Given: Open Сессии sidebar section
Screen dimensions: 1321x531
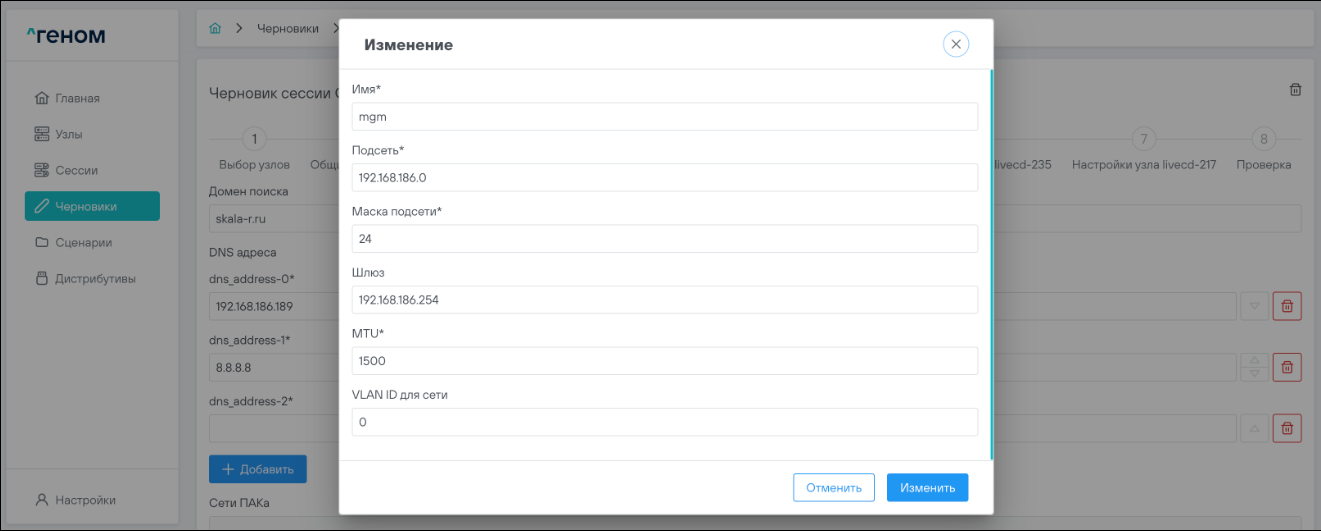Looking at the screenshot, I should (x=76, y=170).
